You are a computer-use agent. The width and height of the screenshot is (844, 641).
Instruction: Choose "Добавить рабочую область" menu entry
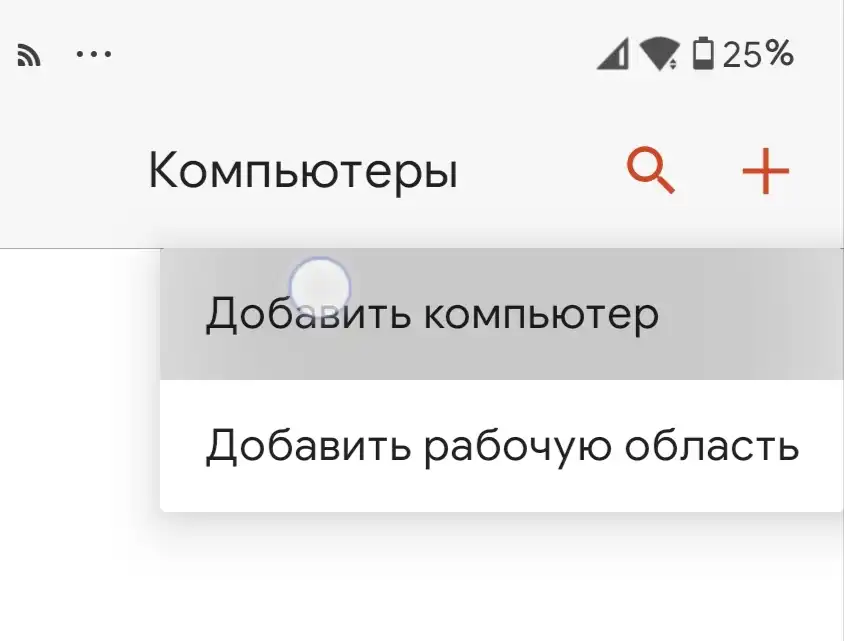(502, 446)
